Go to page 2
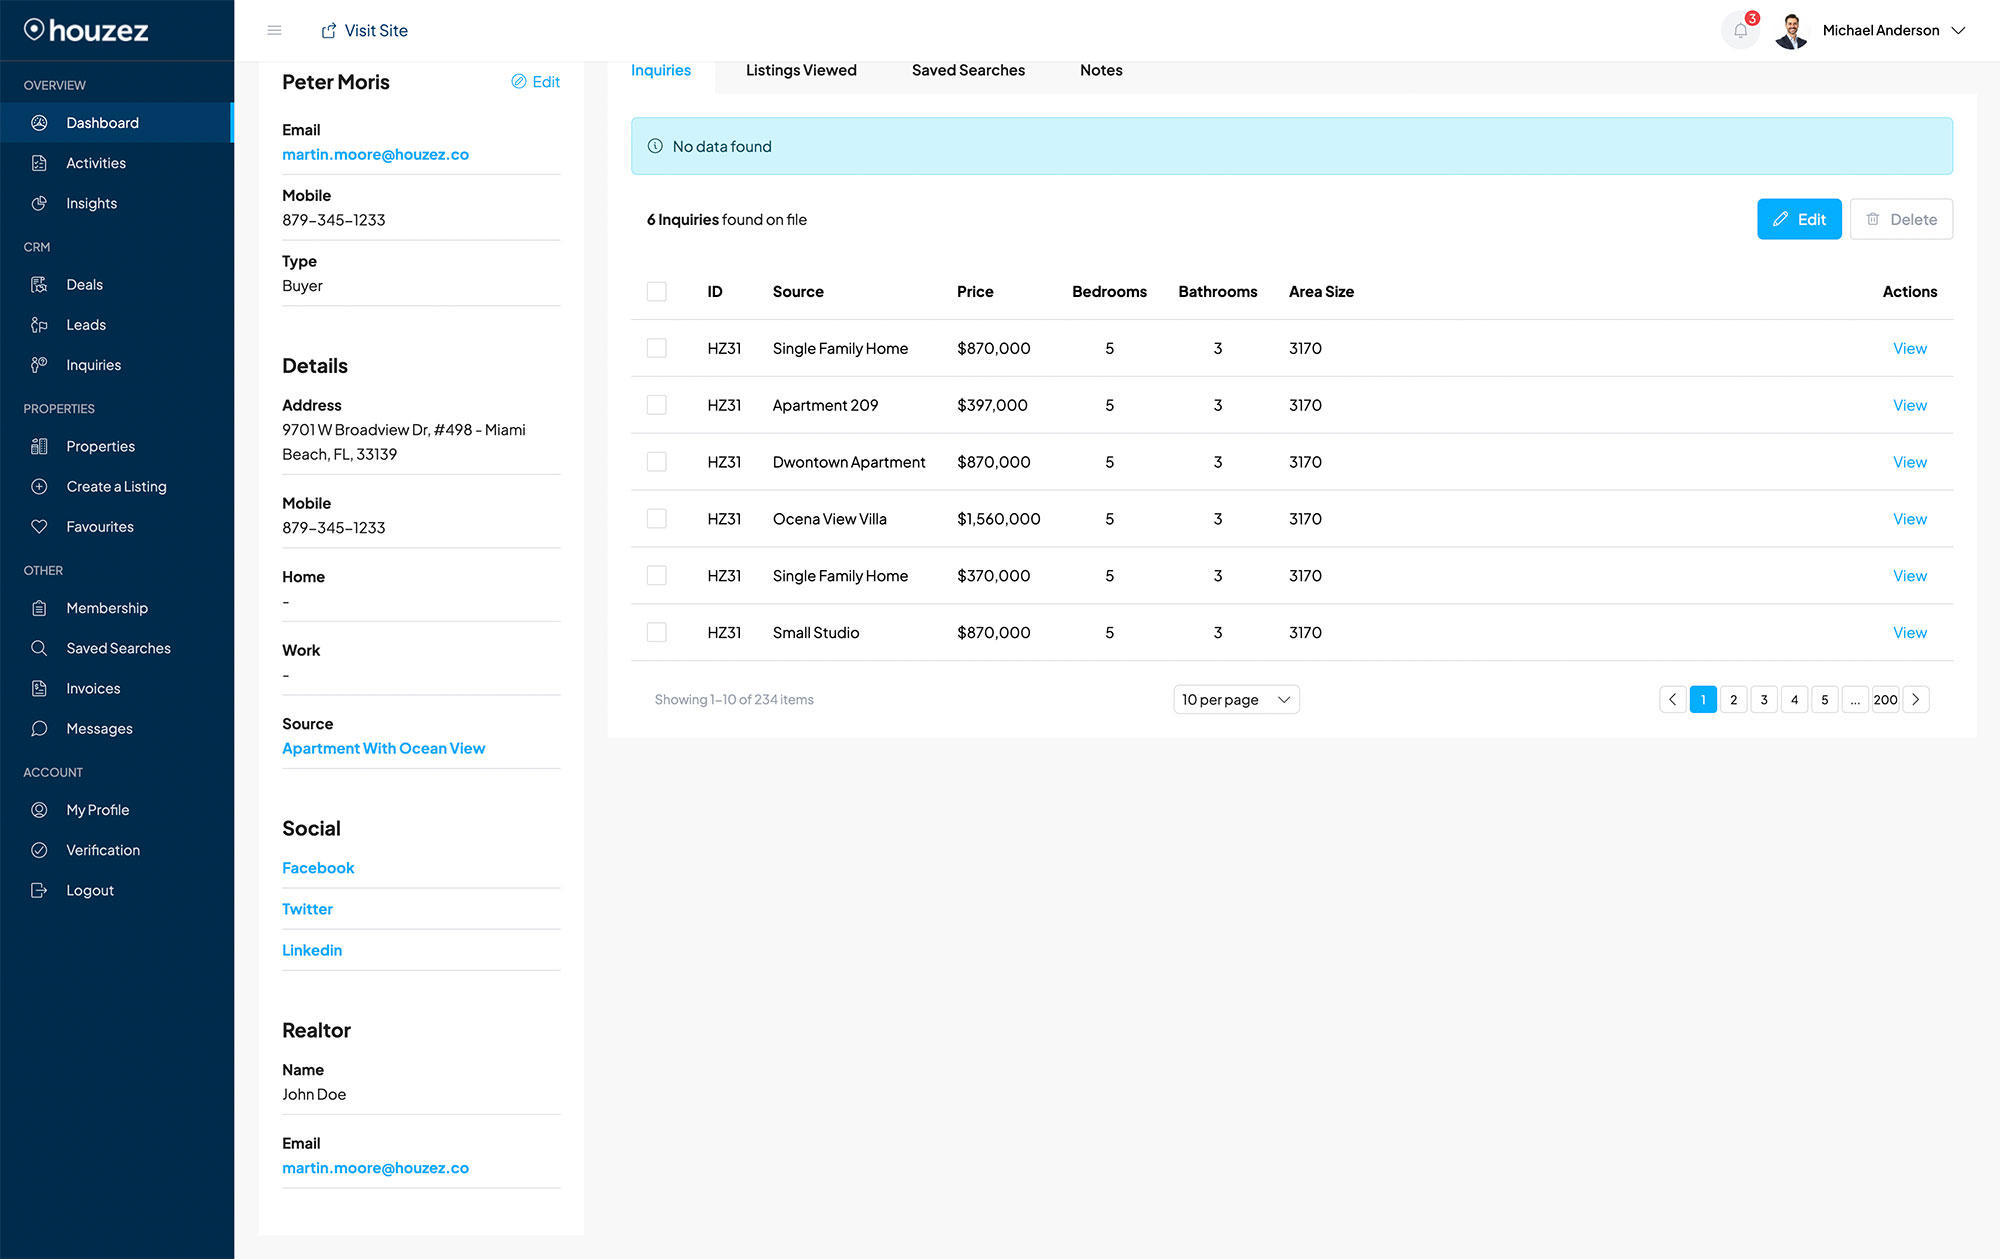The height and width of the screenshot is (1259, 2000). [x=1734, y=700]
